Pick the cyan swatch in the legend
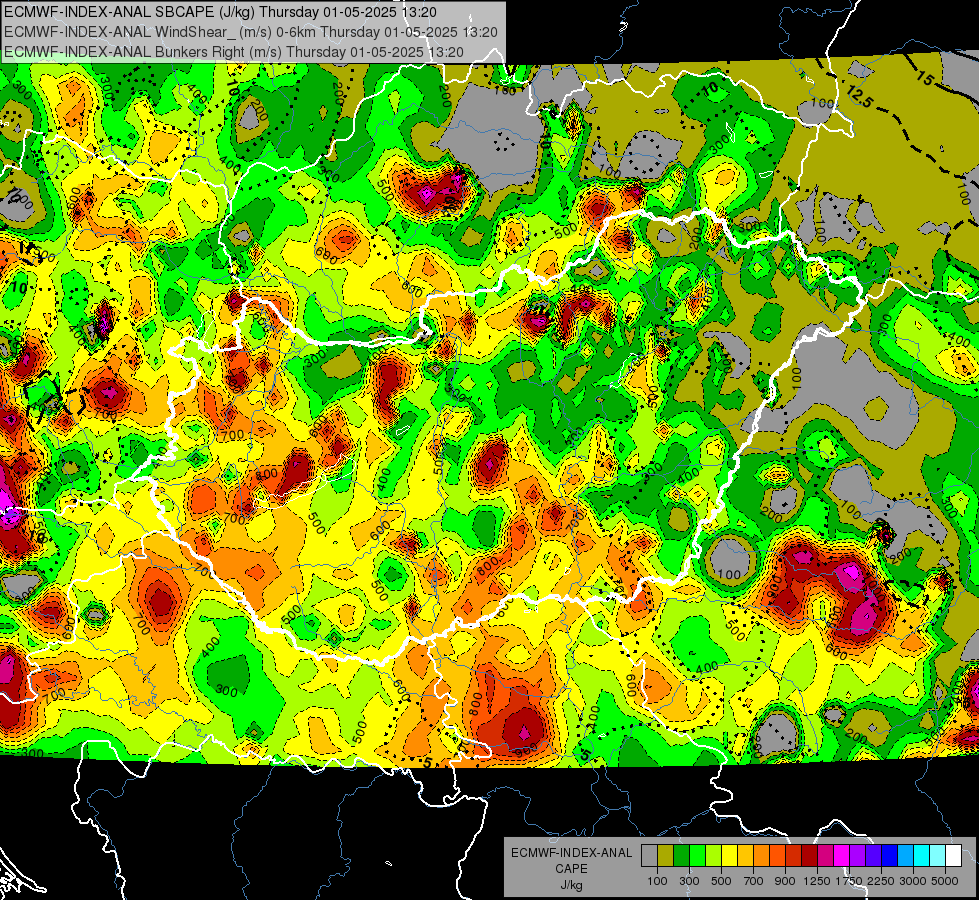 coord(922,856)
